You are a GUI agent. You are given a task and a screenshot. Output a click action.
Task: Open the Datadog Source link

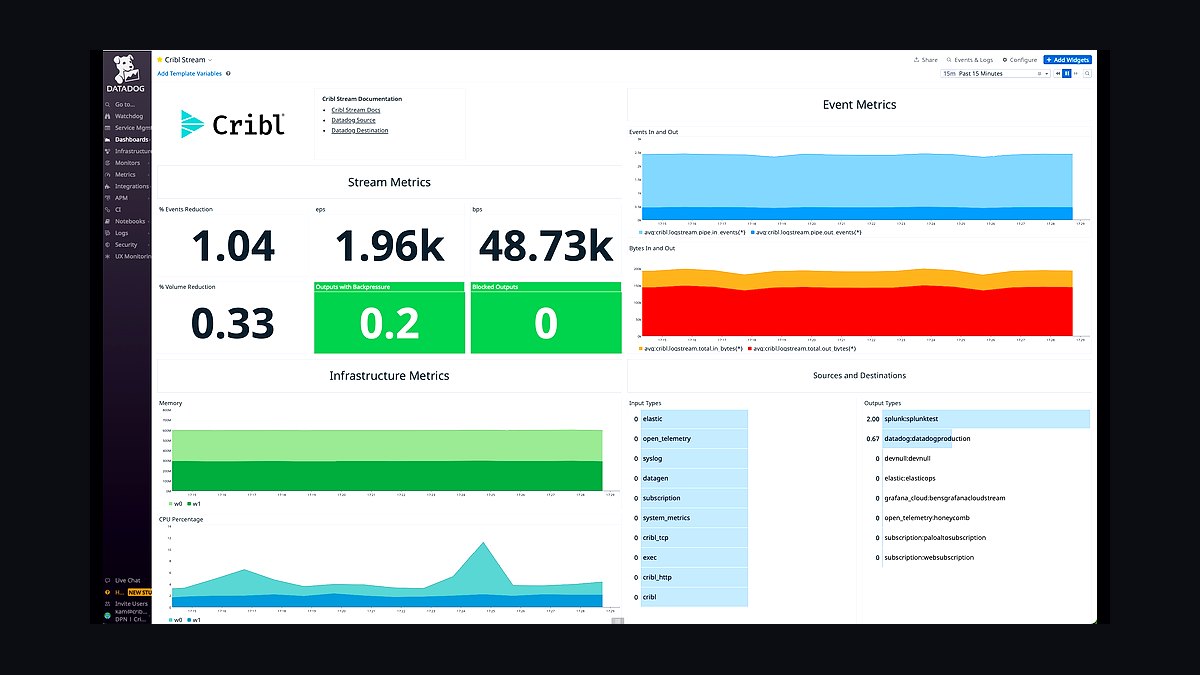click(x=354, y=120)
